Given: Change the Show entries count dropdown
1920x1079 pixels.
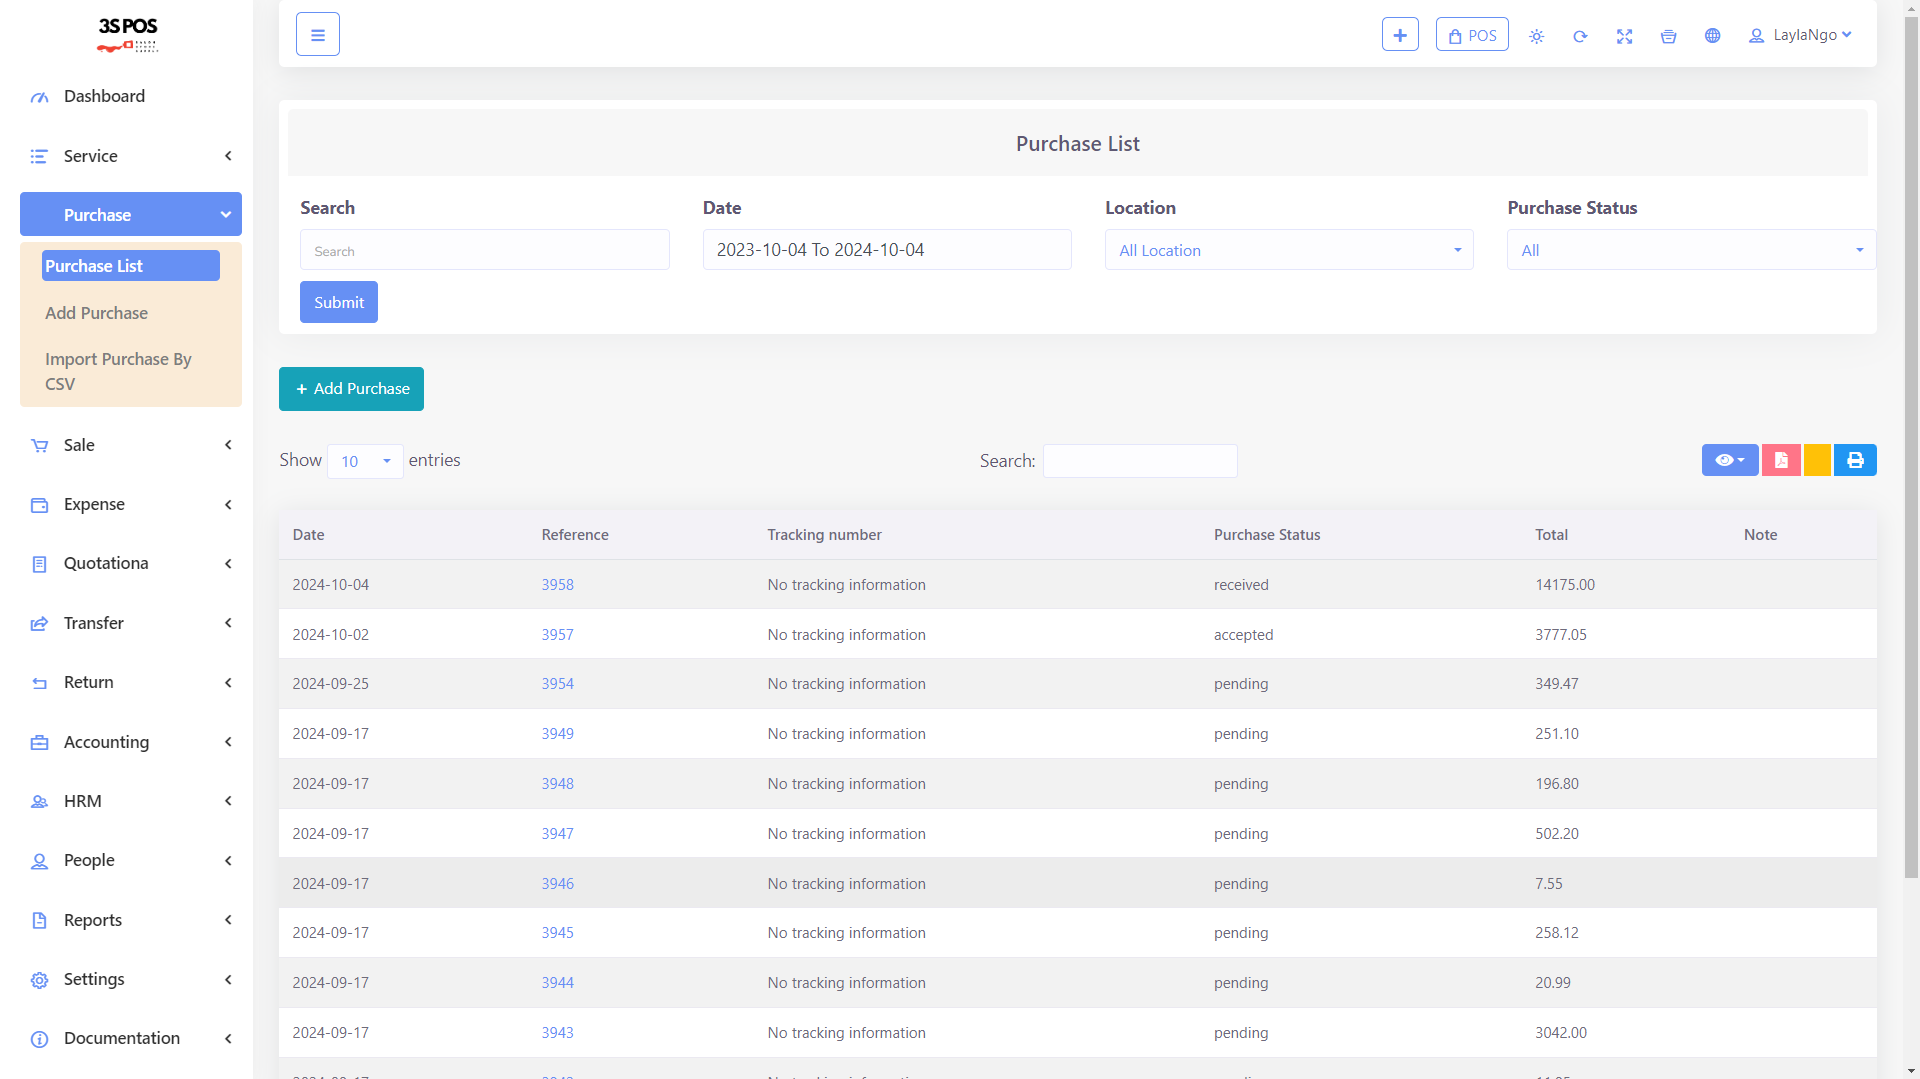Looking at the screenshot, I should click(x=365, y=461).
